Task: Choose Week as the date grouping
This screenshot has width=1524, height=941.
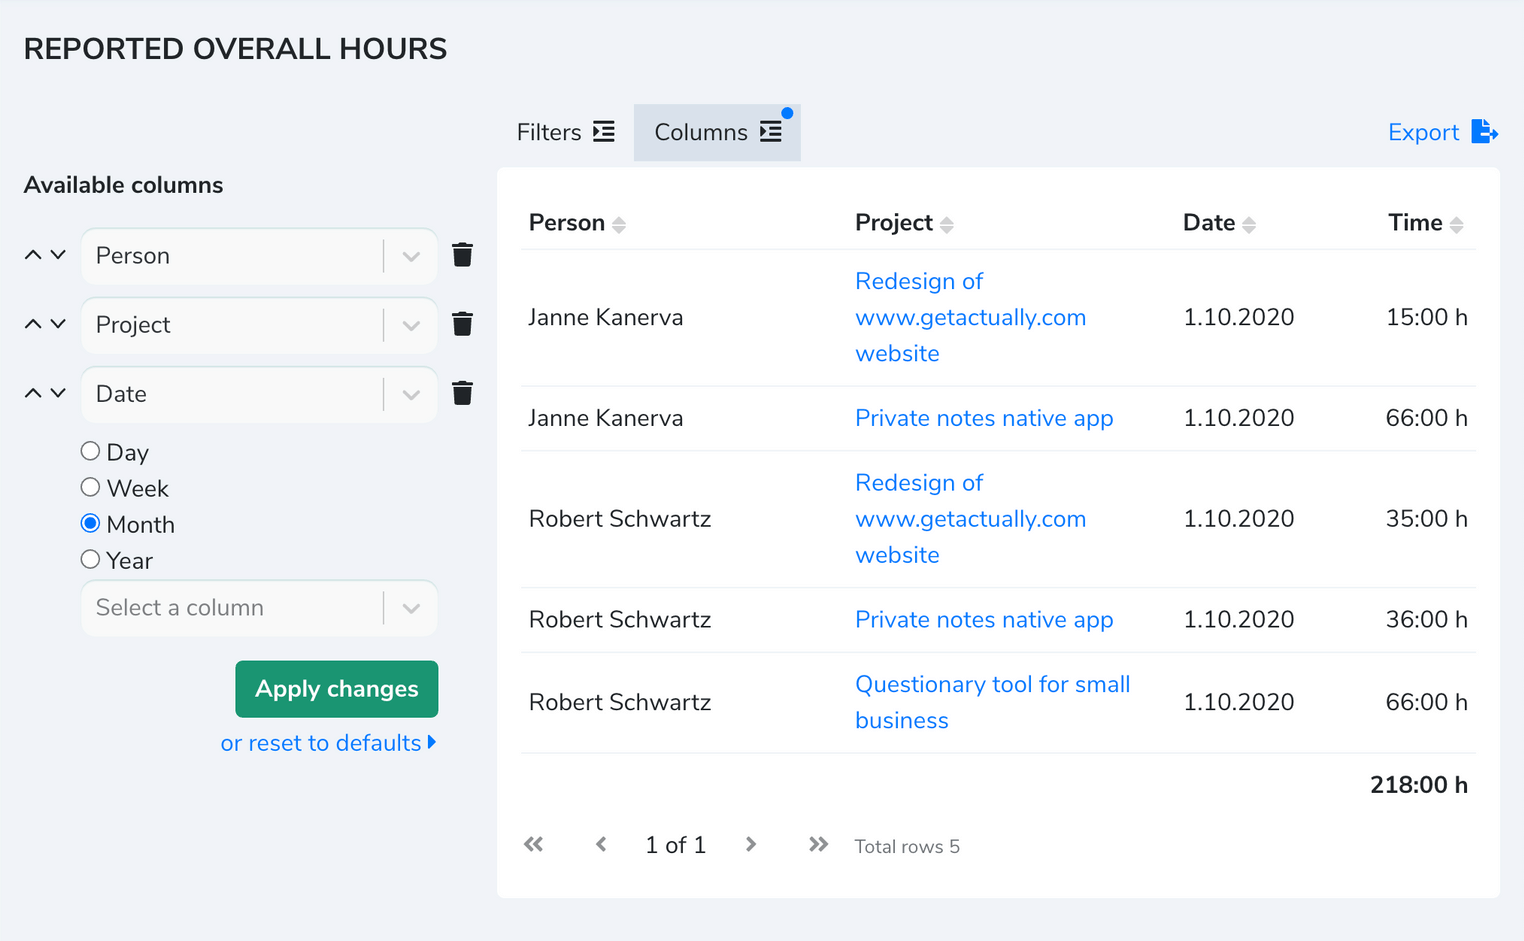Action: 90,487
